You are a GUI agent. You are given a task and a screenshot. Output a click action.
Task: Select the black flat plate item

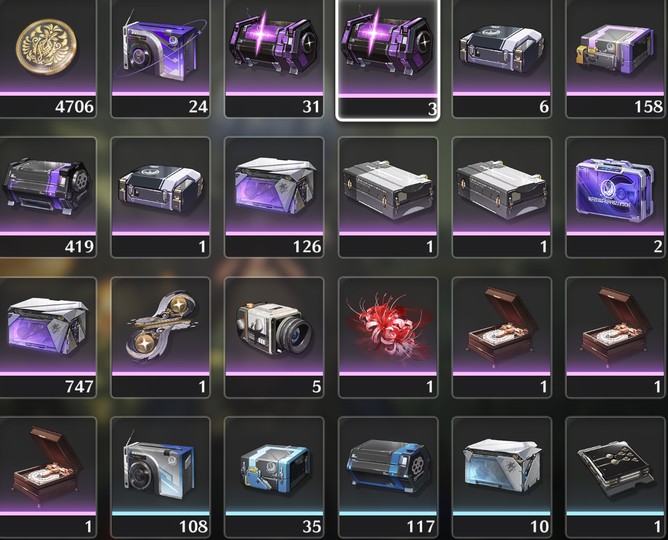[616, 478]
